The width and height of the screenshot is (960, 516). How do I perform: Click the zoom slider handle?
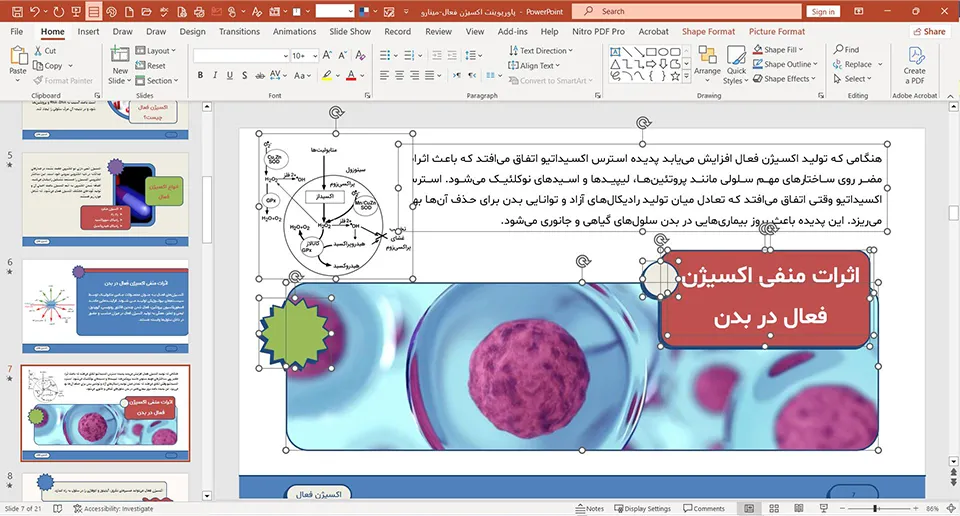pyautogui.click(x=876, y=509)
